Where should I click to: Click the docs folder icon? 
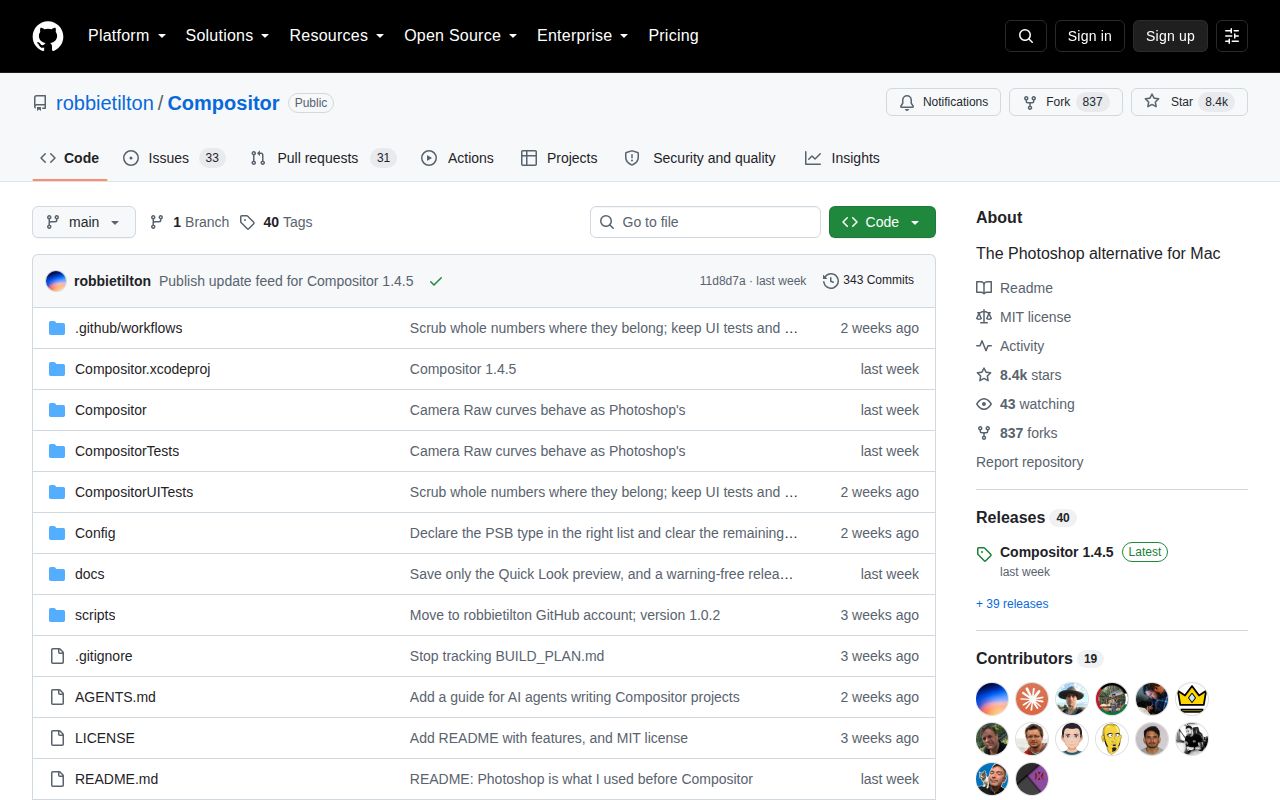(x=57, y=574)
